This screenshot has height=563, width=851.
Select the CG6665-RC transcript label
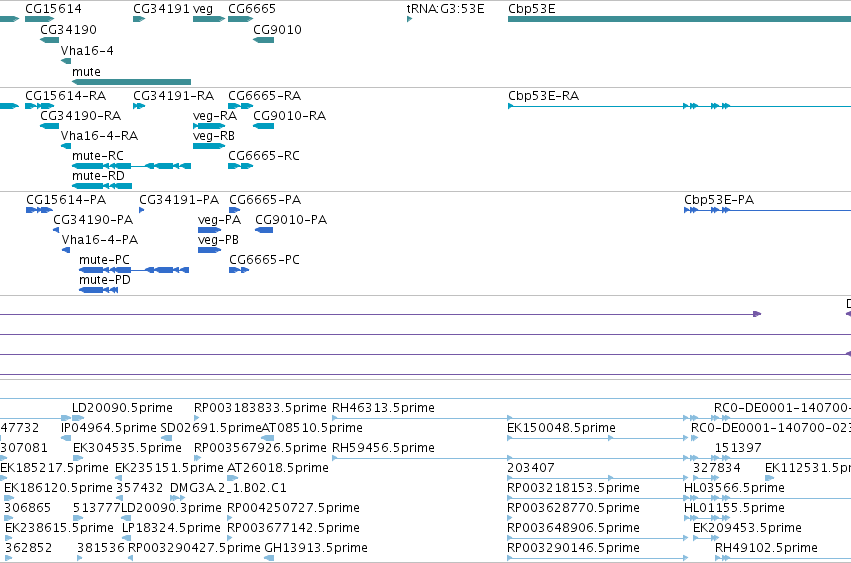(264, 156)
